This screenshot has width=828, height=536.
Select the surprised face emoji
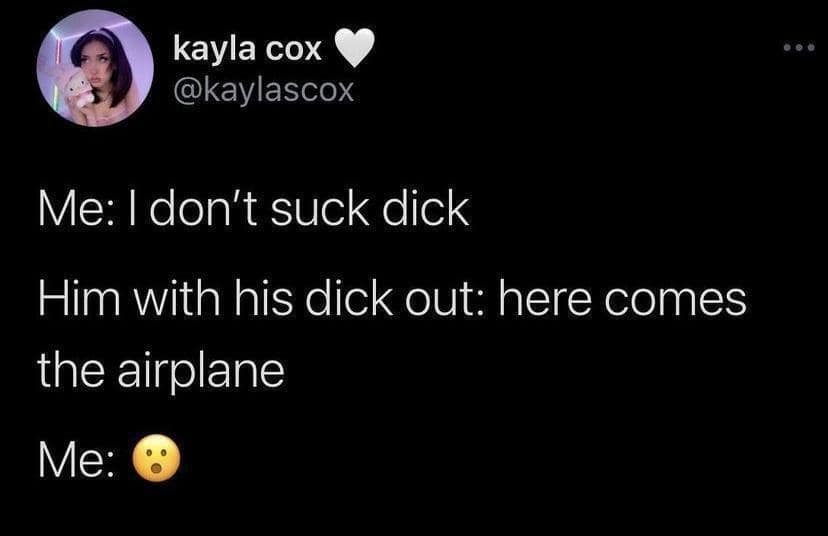click(156, 458)
